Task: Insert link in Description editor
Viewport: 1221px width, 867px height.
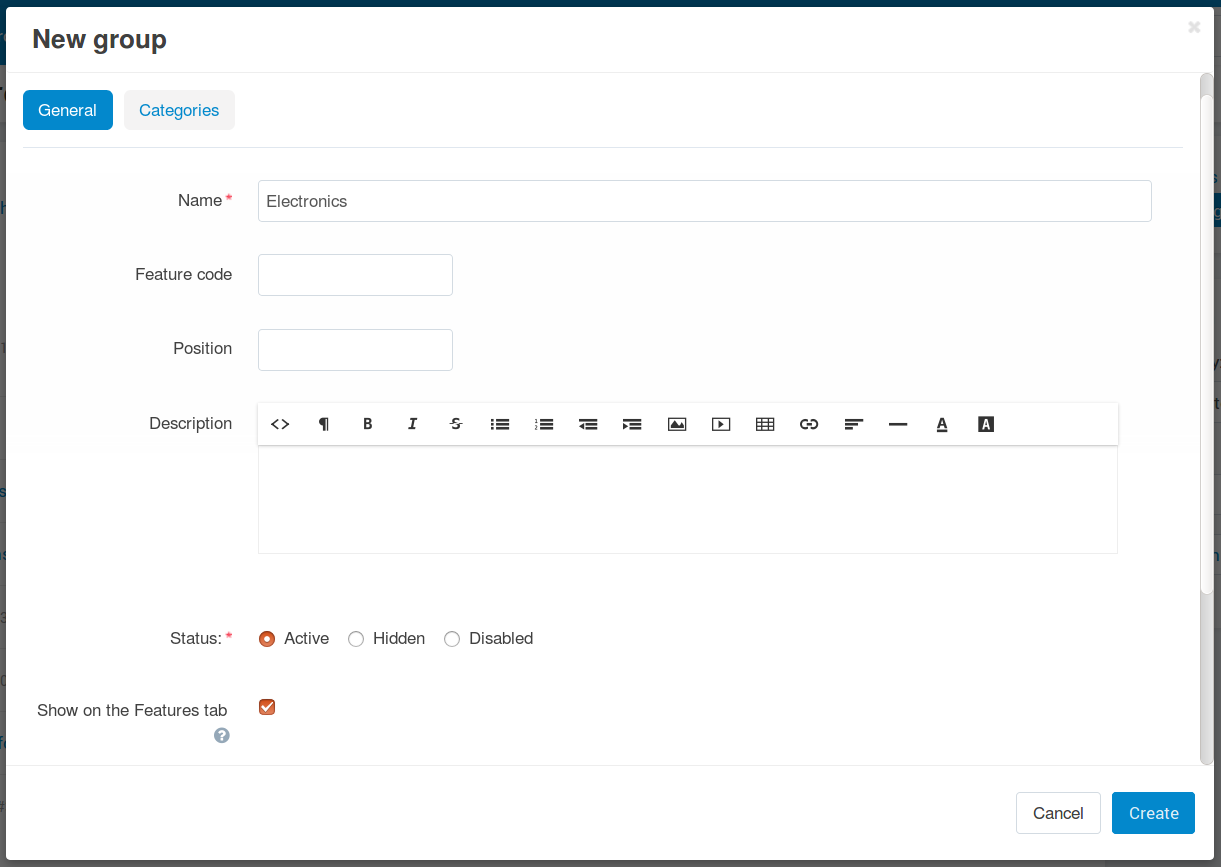Action: 809,424
